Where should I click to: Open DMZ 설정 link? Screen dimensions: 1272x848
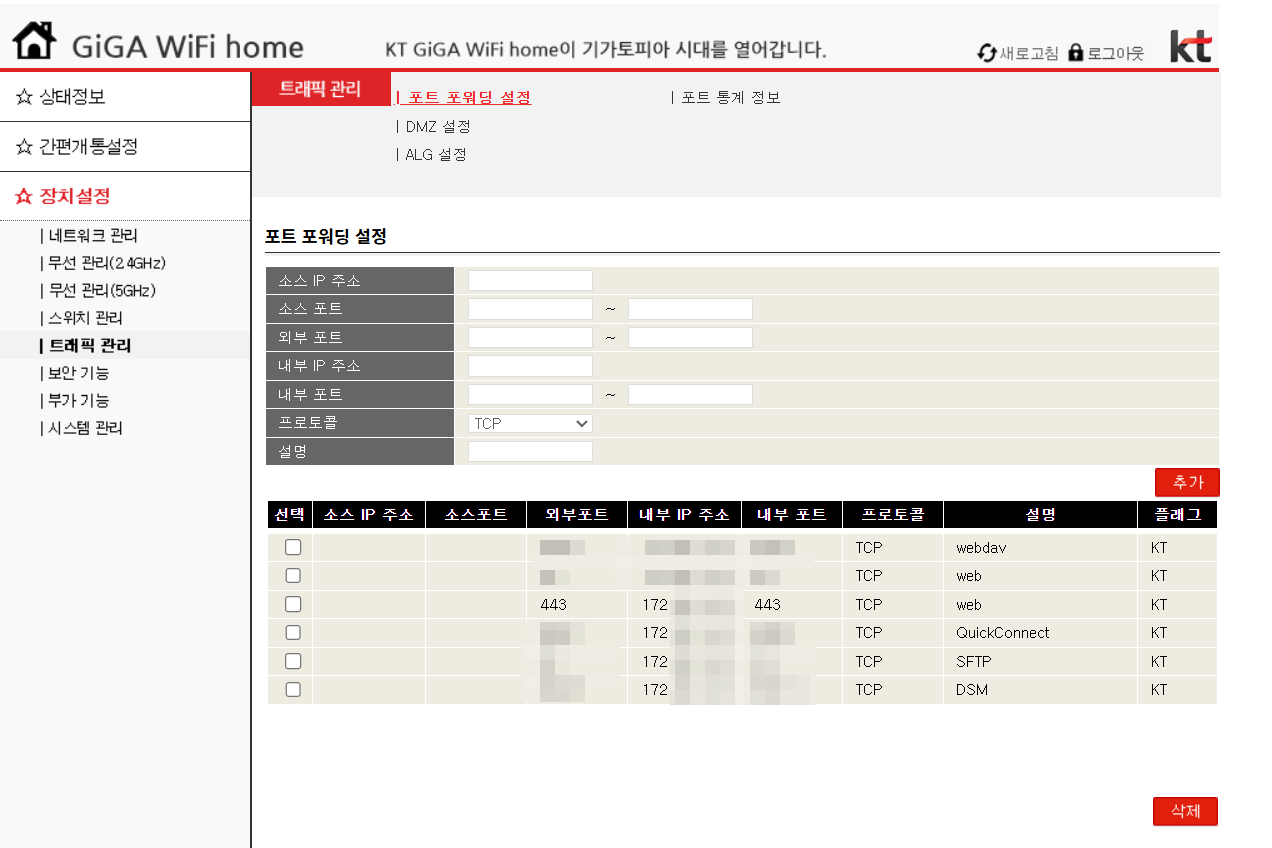(437, 127)
